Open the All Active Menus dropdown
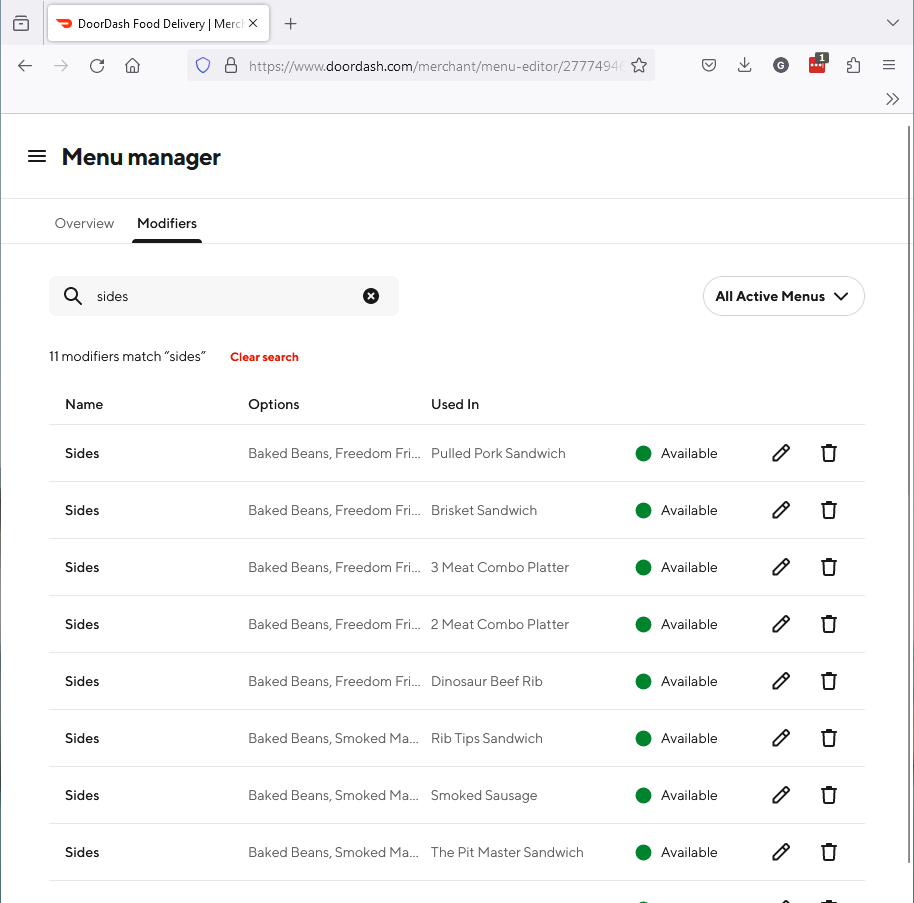Image resolution: width=914 pixels, height=903 pixels. tap(783, 296)
